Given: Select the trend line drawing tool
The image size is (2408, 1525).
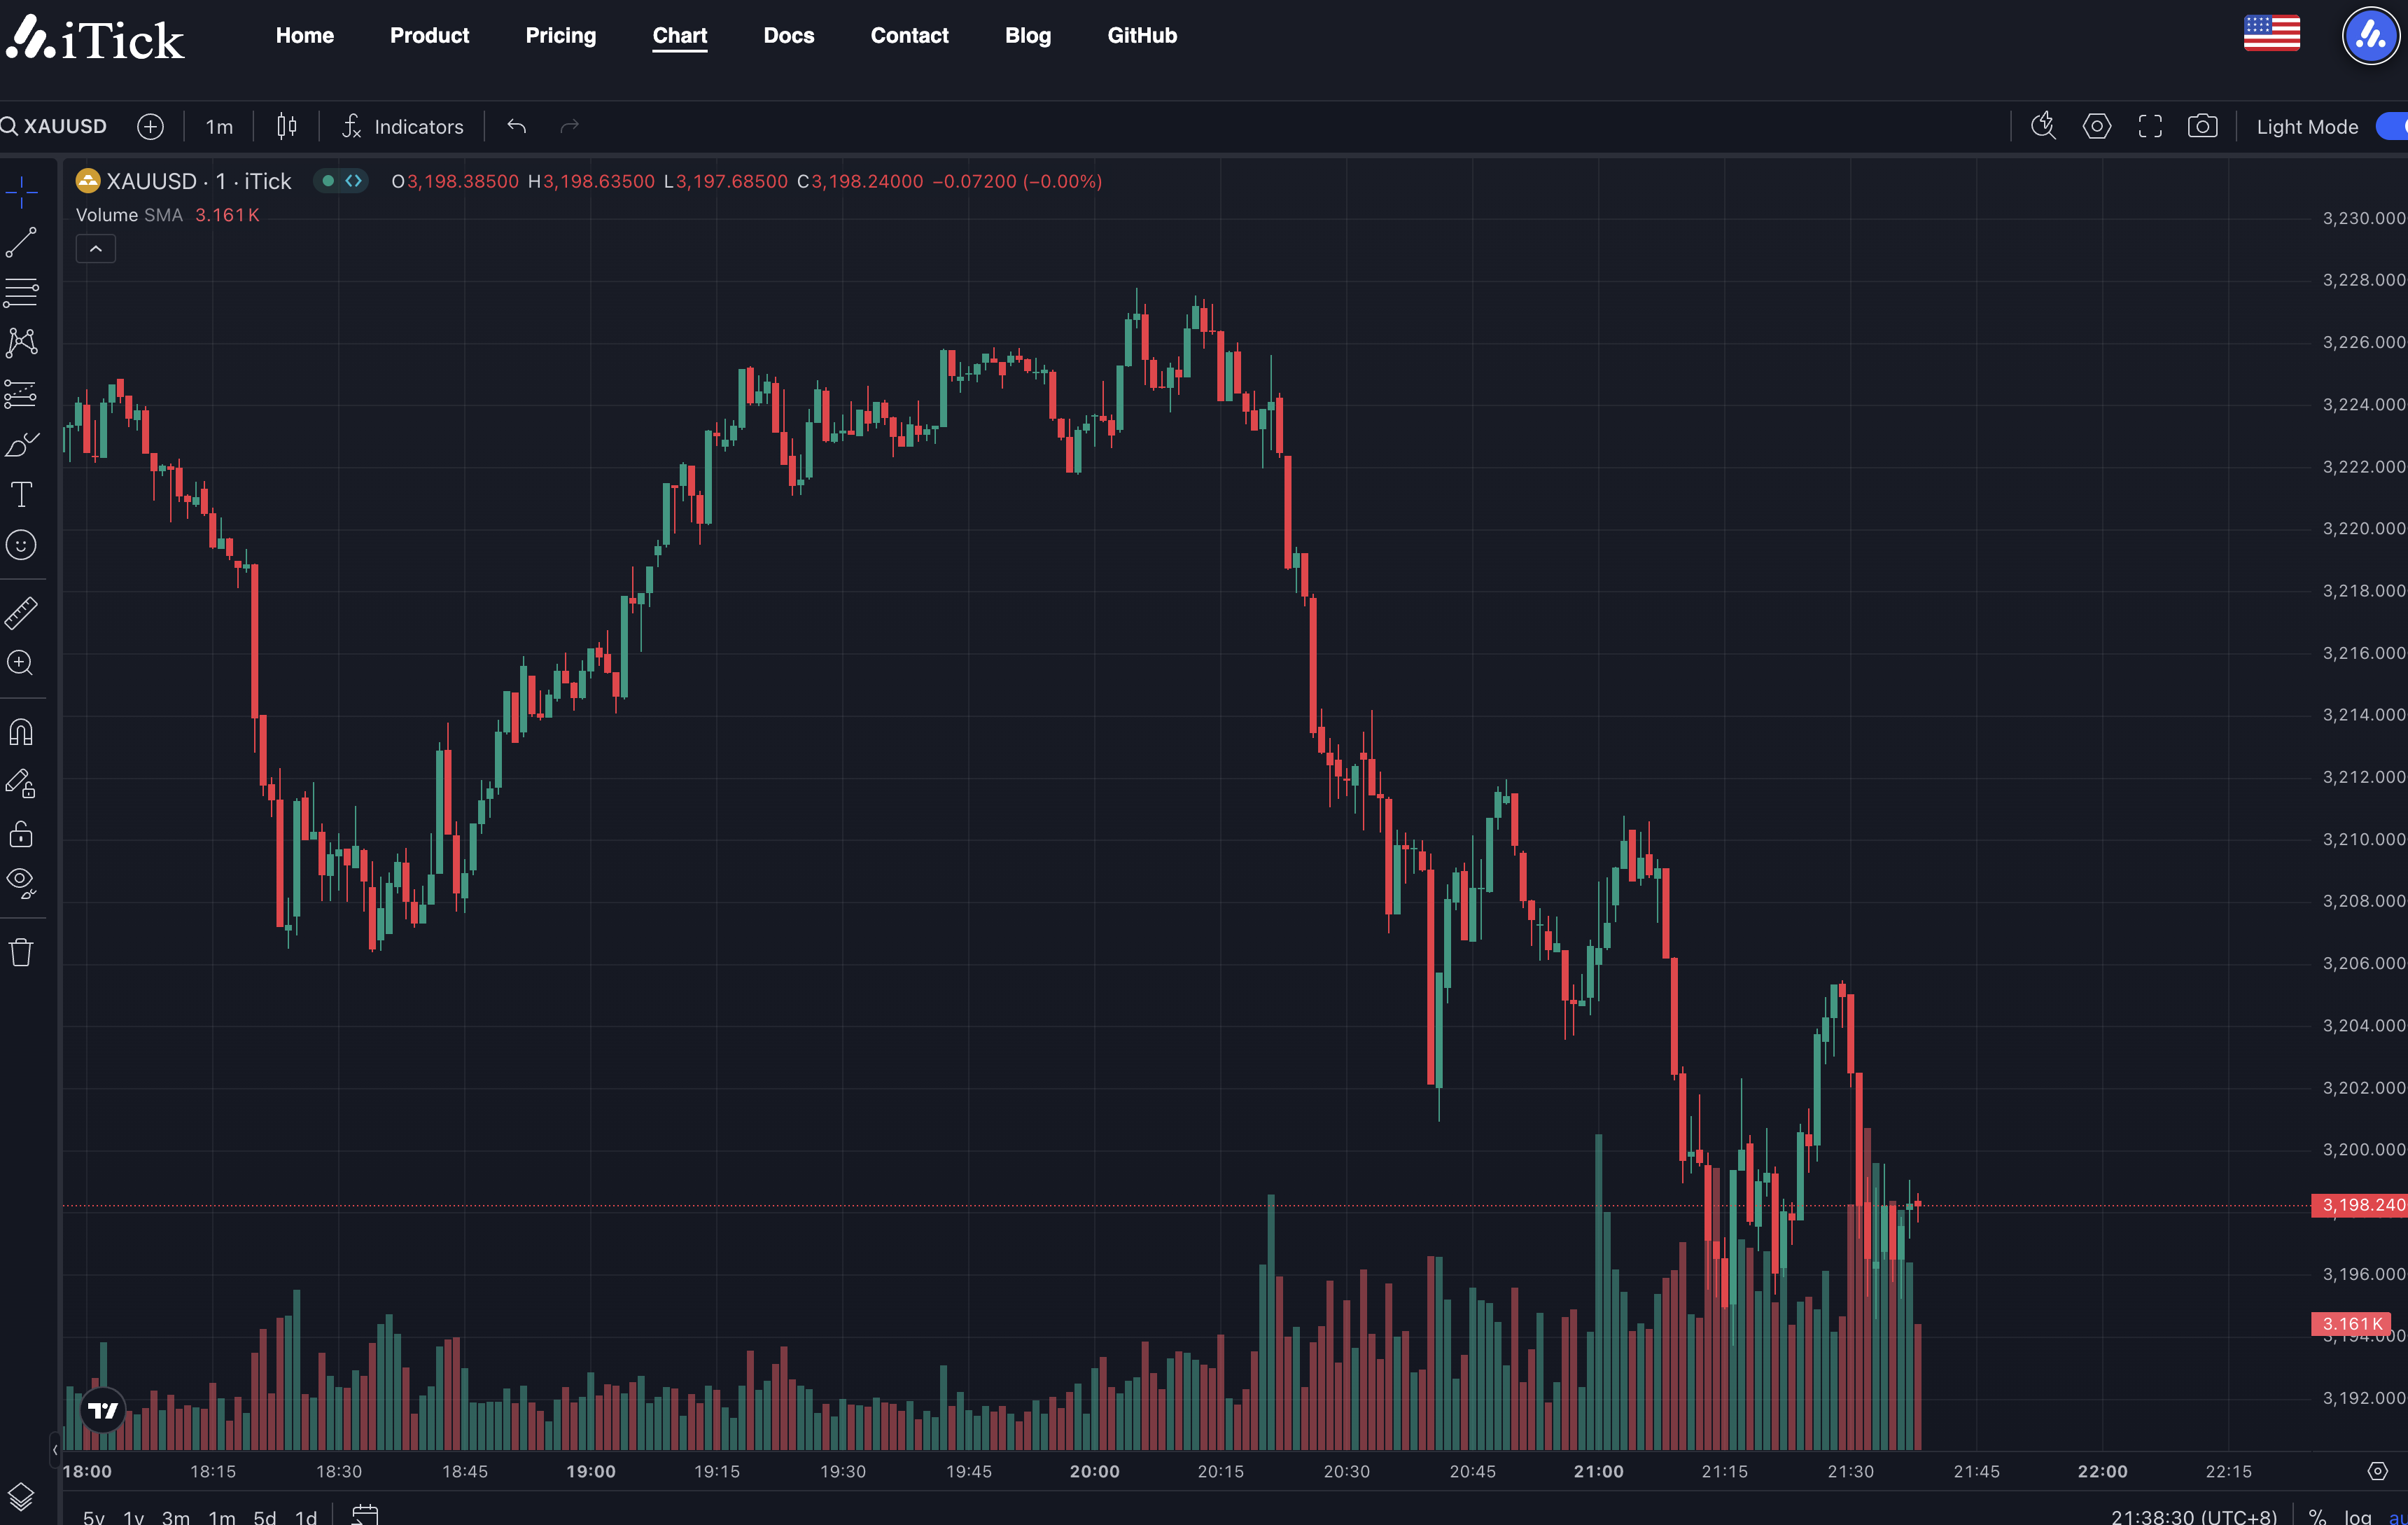Looking at the screenshot, I should (21, 242).
